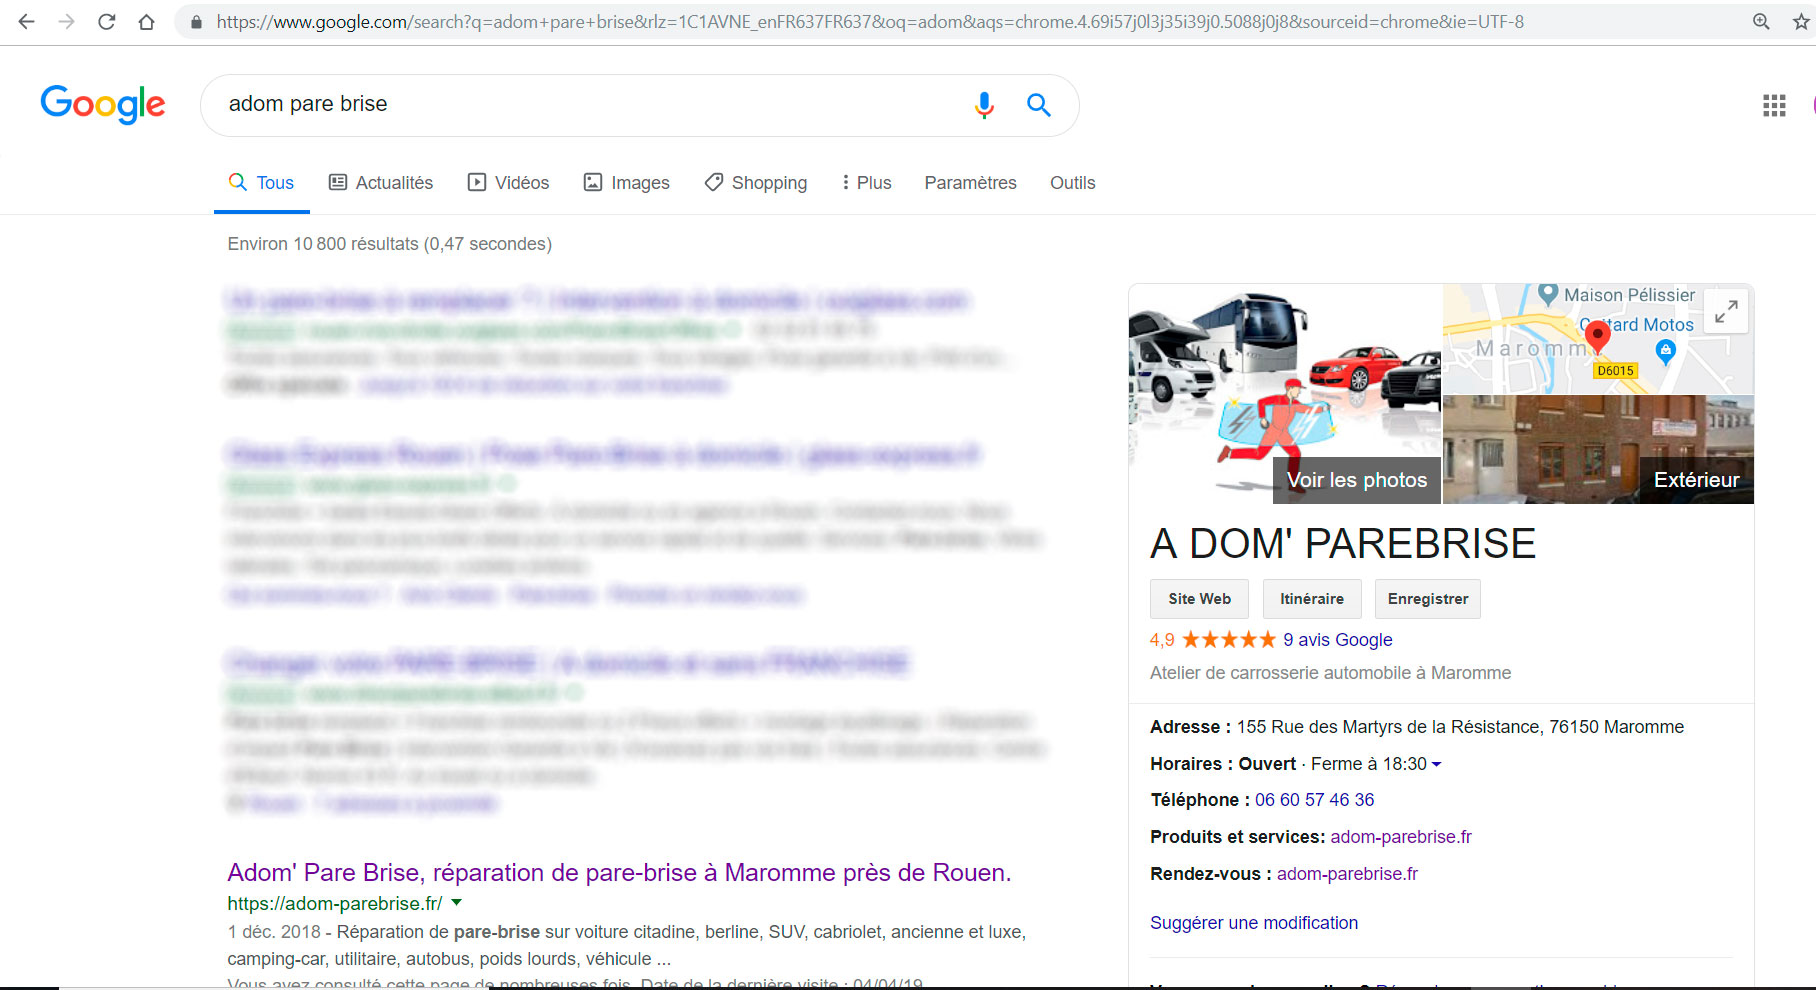Click the https://adom-parebrise.fr/ green URL
The width and height of the screenshot is (1816, 990).
tap(335, 903)
